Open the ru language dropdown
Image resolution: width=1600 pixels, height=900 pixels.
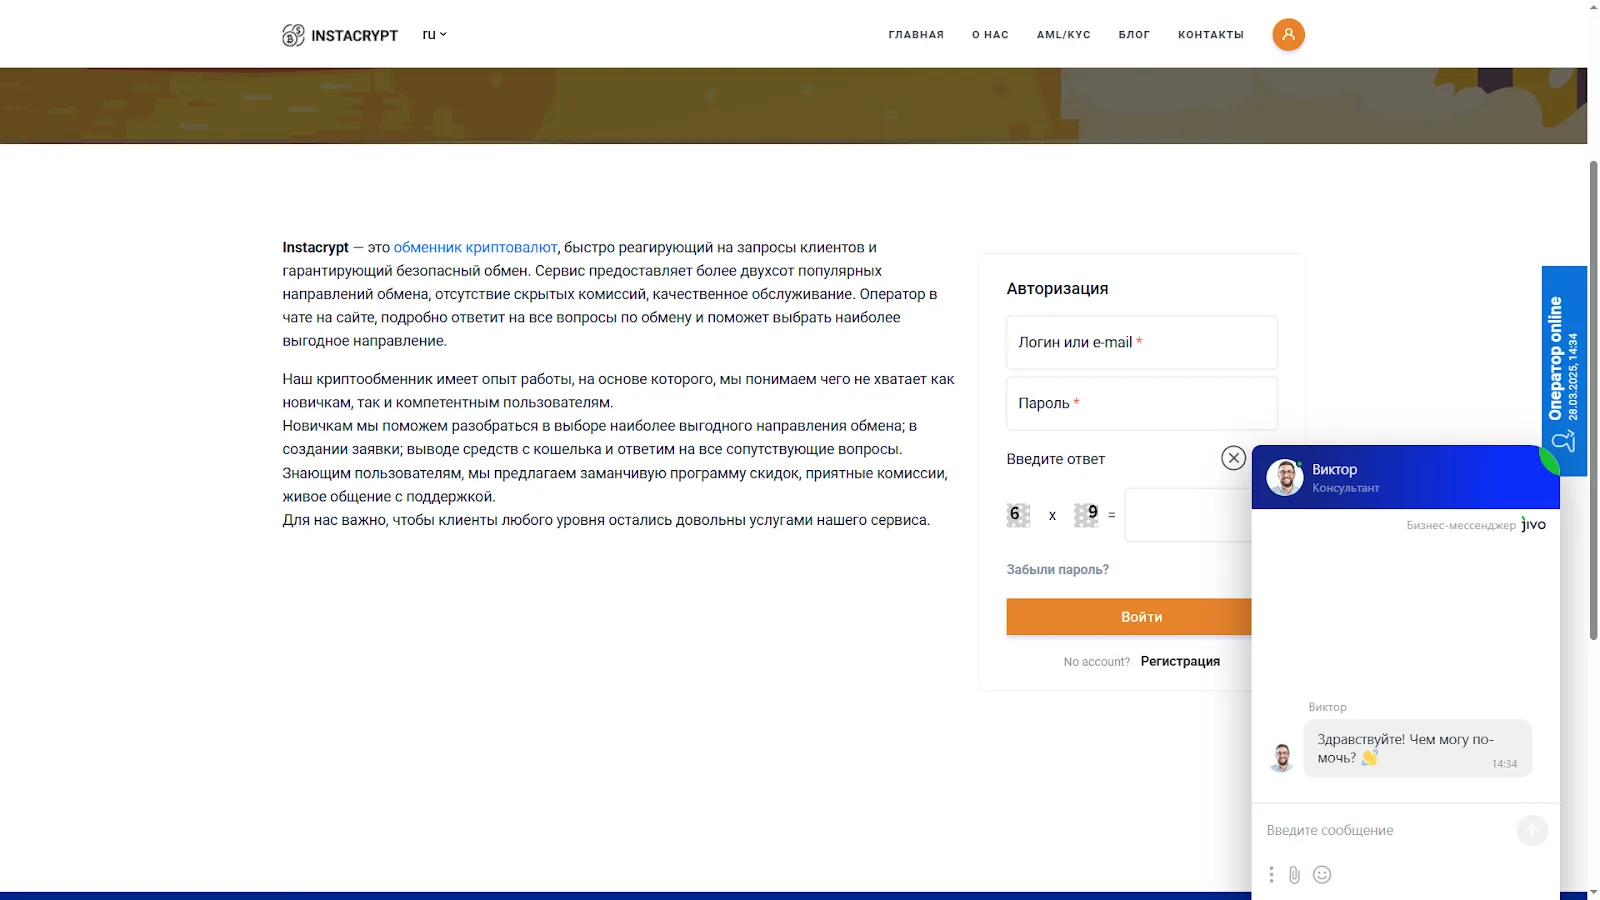click(x=434, y=34)
